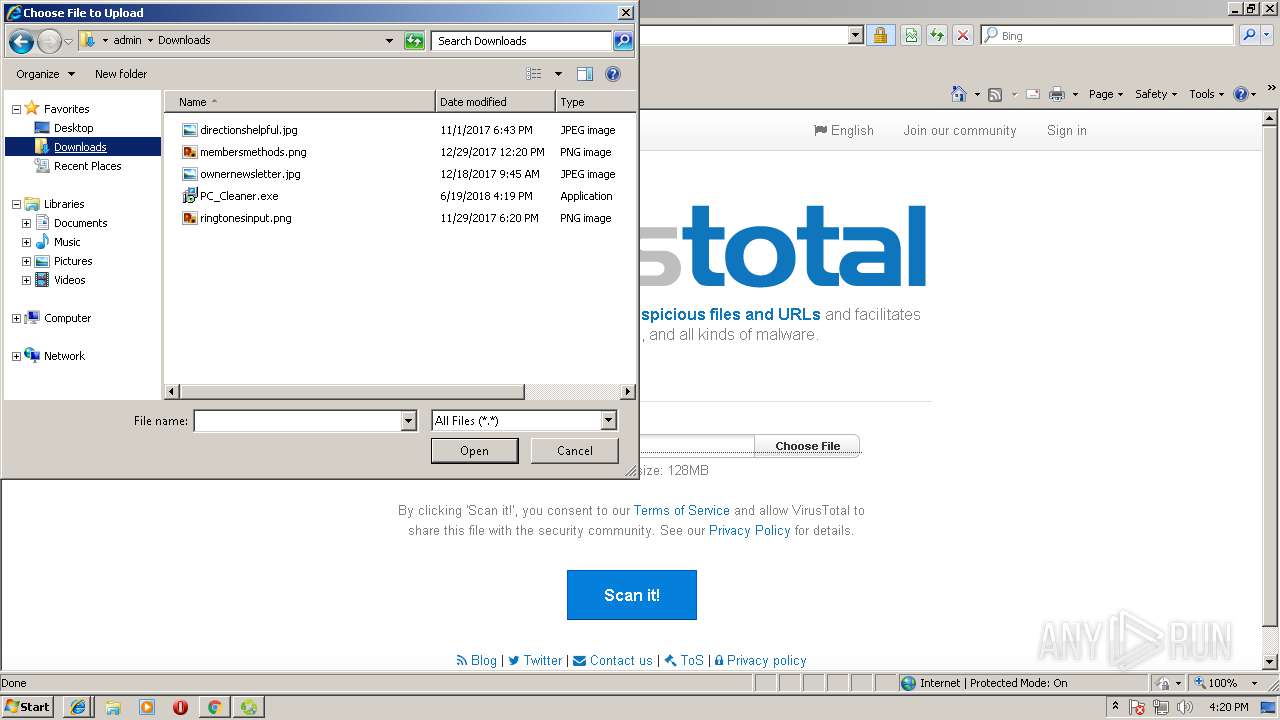Select the ownernewsletter.jpg file
The width and height of the screenshot is (1280, 720).
coord(250,174)
